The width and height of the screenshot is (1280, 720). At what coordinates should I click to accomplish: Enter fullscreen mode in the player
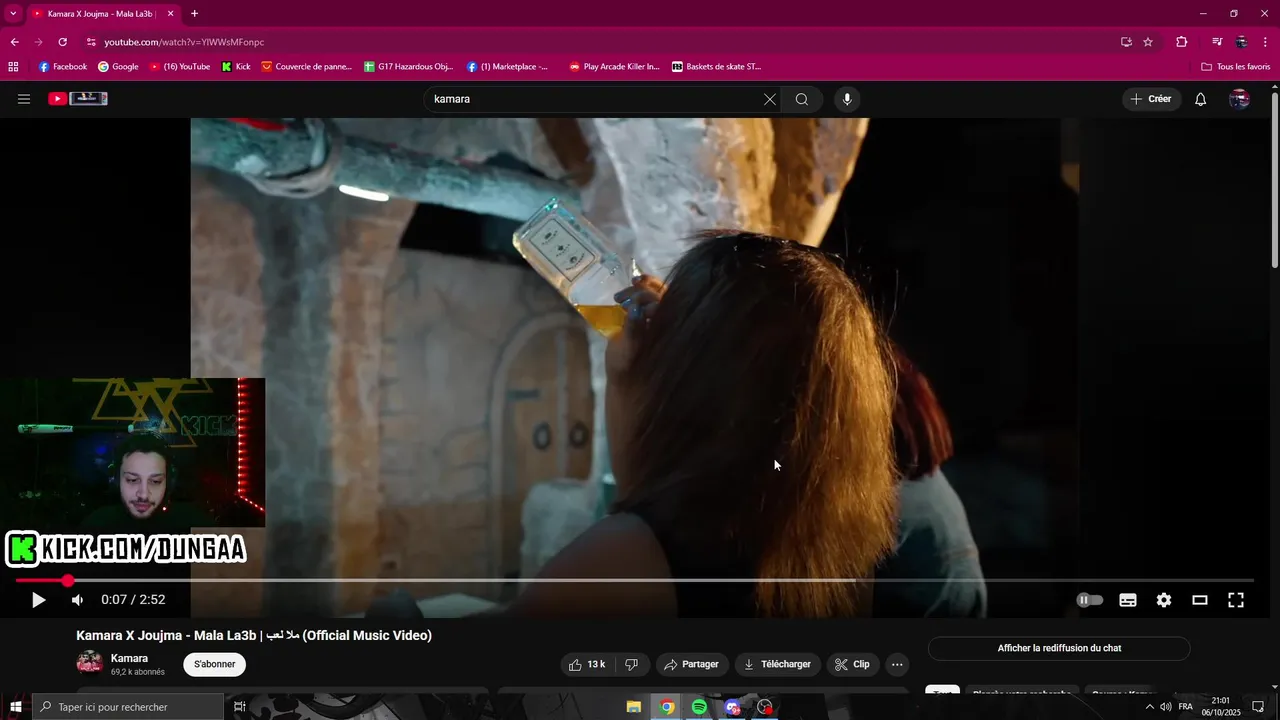(x=1236, y=600)
